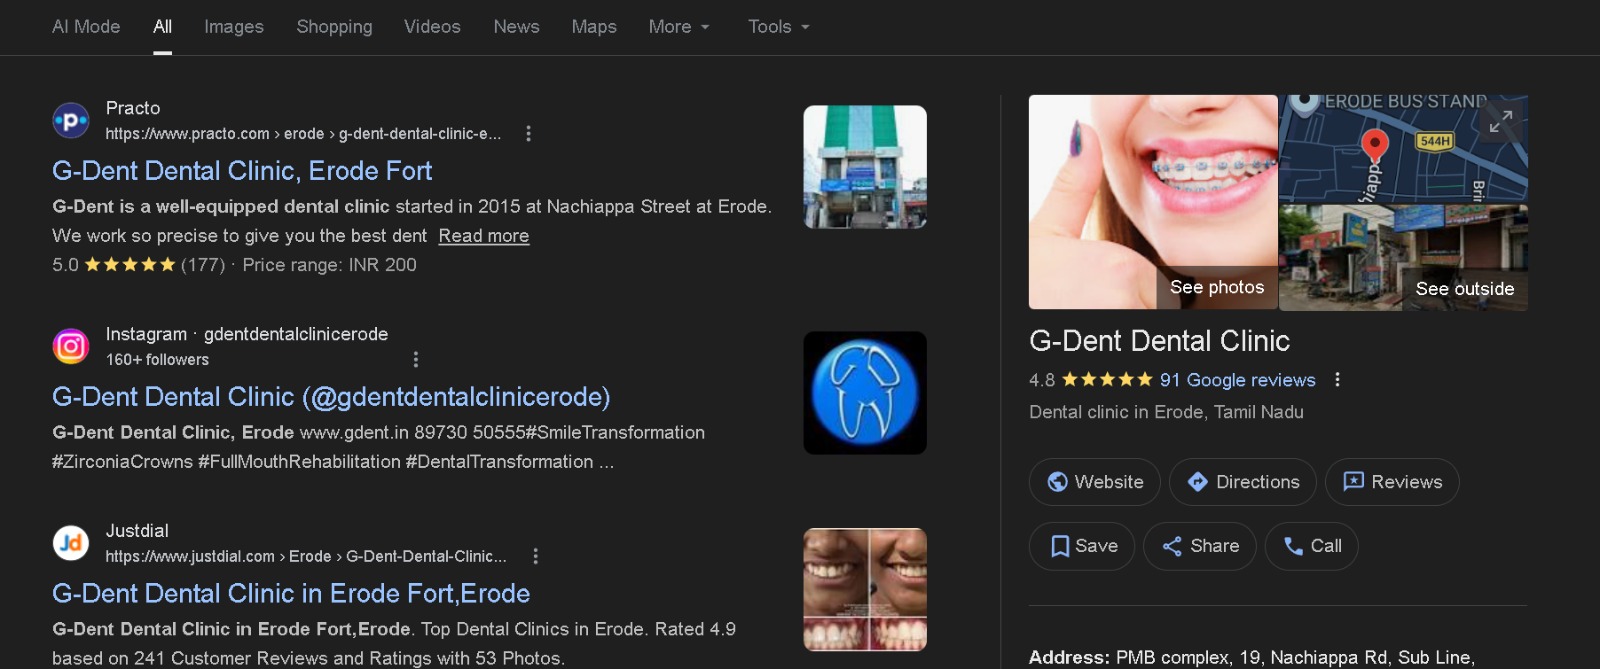1600x669 pixels.
Task: Click the Justdial favicon
Action: coord(71,543)
